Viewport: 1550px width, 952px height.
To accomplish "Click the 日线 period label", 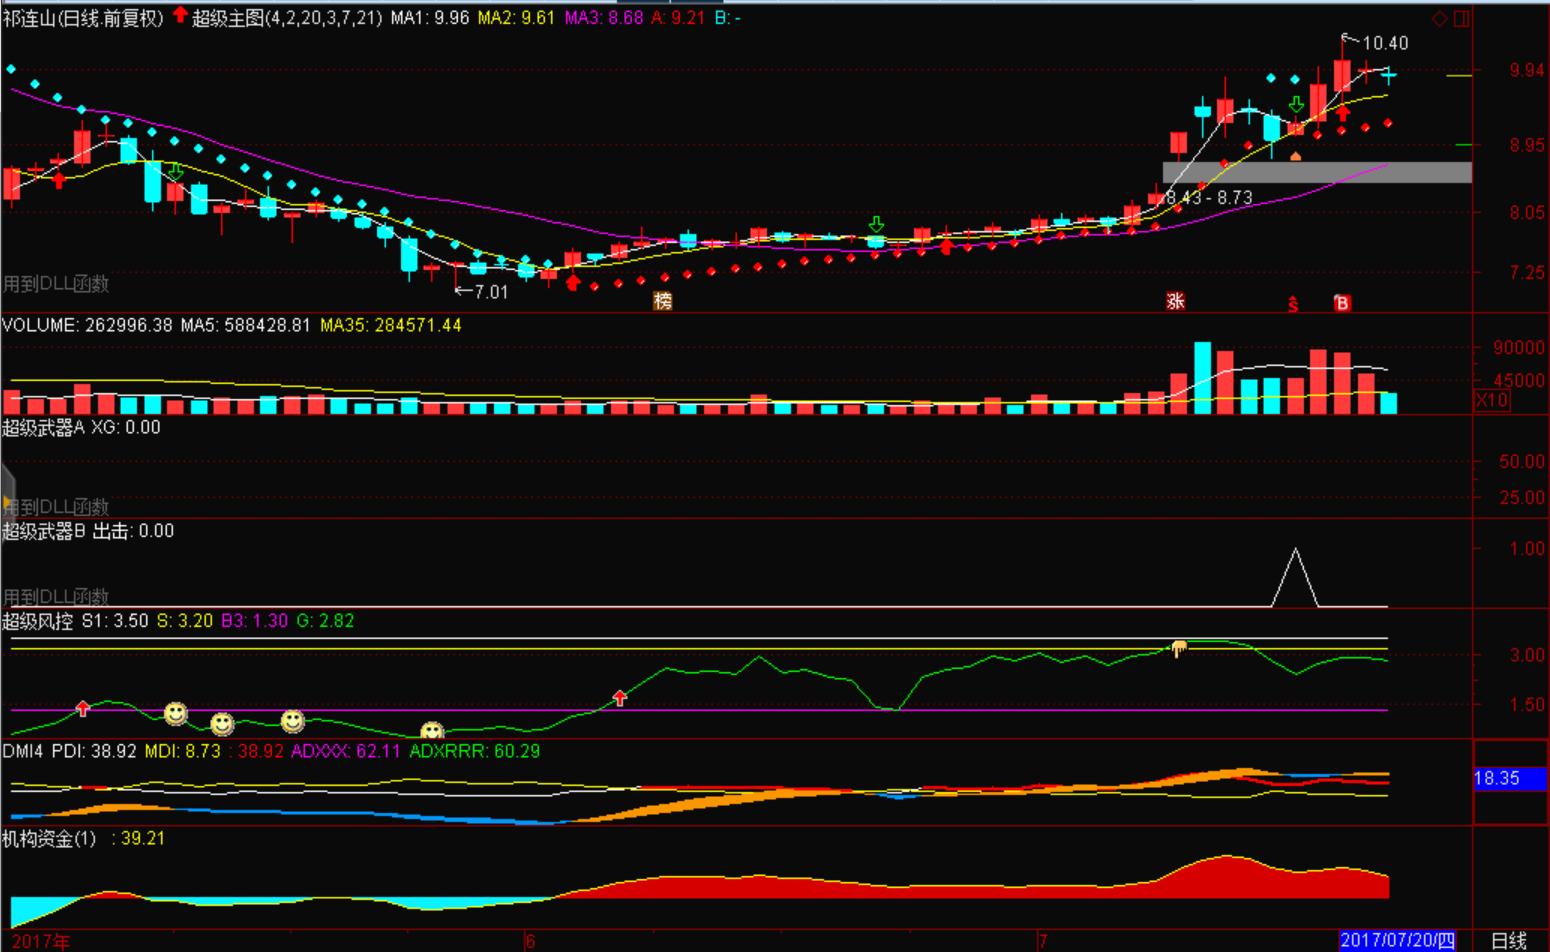I will tap(1509, 940).
